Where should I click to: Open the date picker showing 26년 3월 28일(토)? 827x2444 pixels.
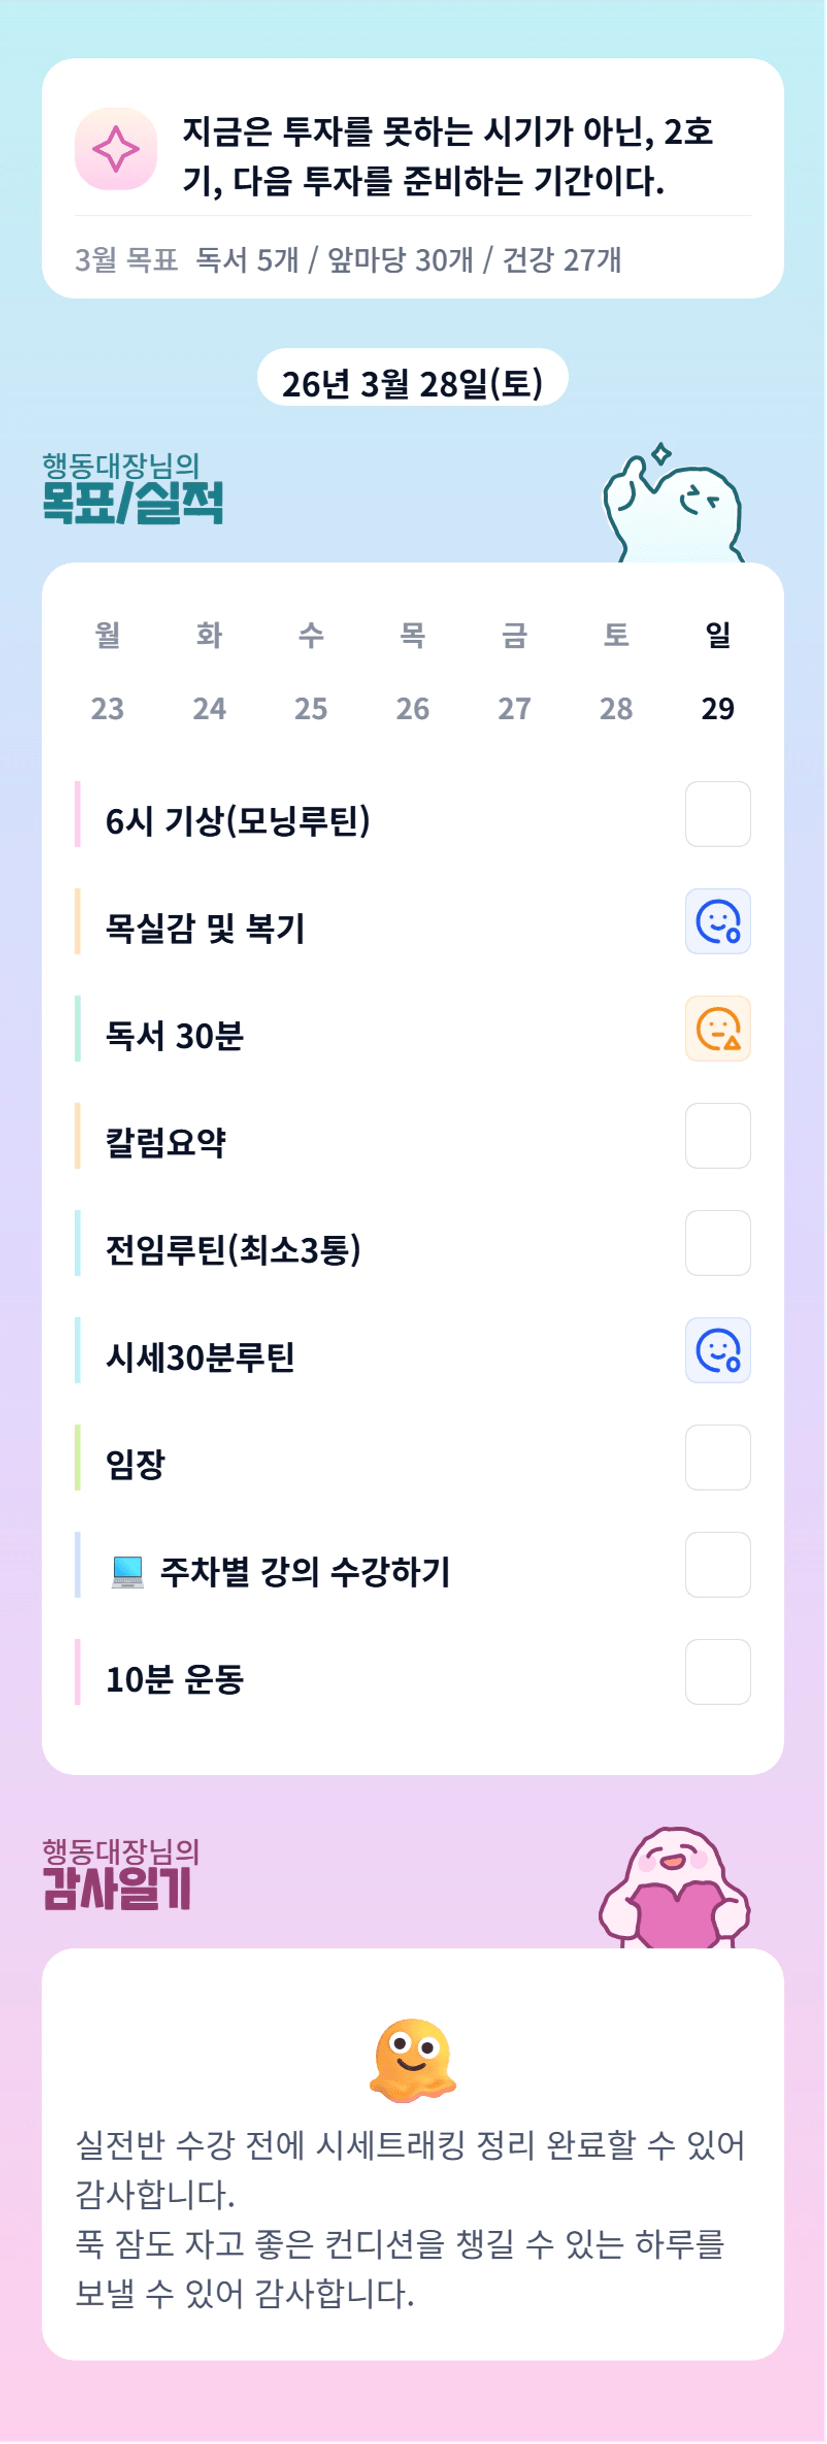(412, 383)
